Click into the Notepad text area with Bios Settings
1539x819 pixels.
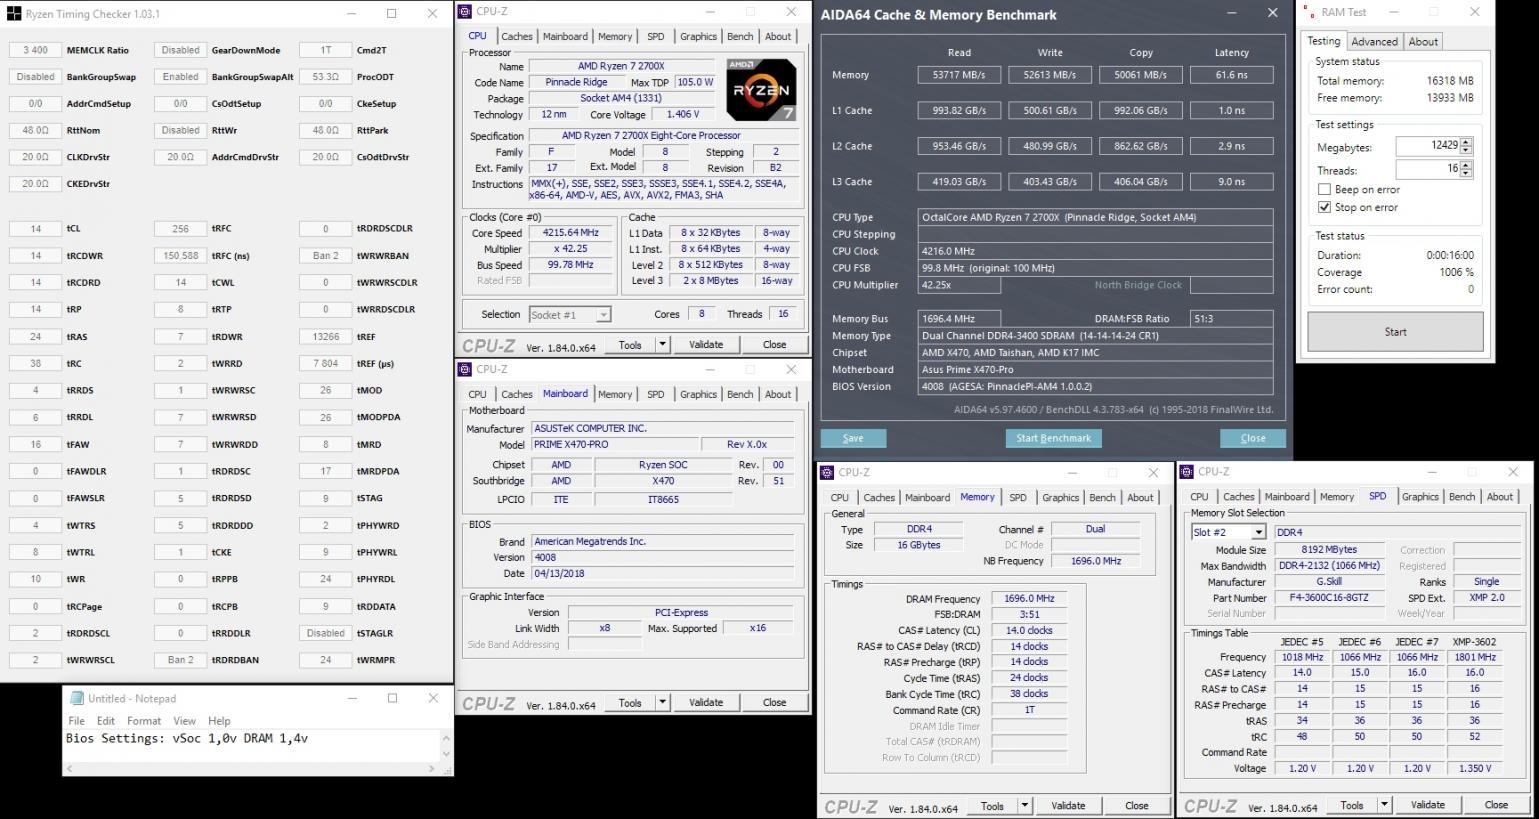tap(252, 746)
